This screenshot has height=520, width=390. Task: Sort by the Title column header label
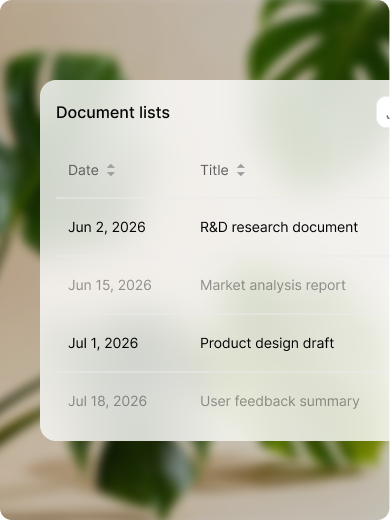(214, 170)
